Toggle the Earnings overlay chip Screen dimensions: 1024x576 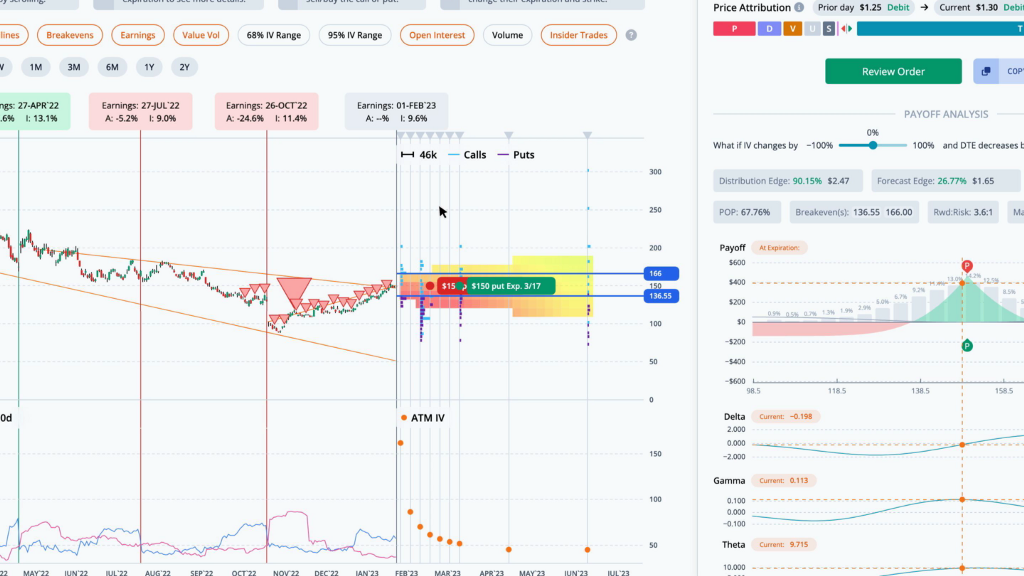point(138,35)
